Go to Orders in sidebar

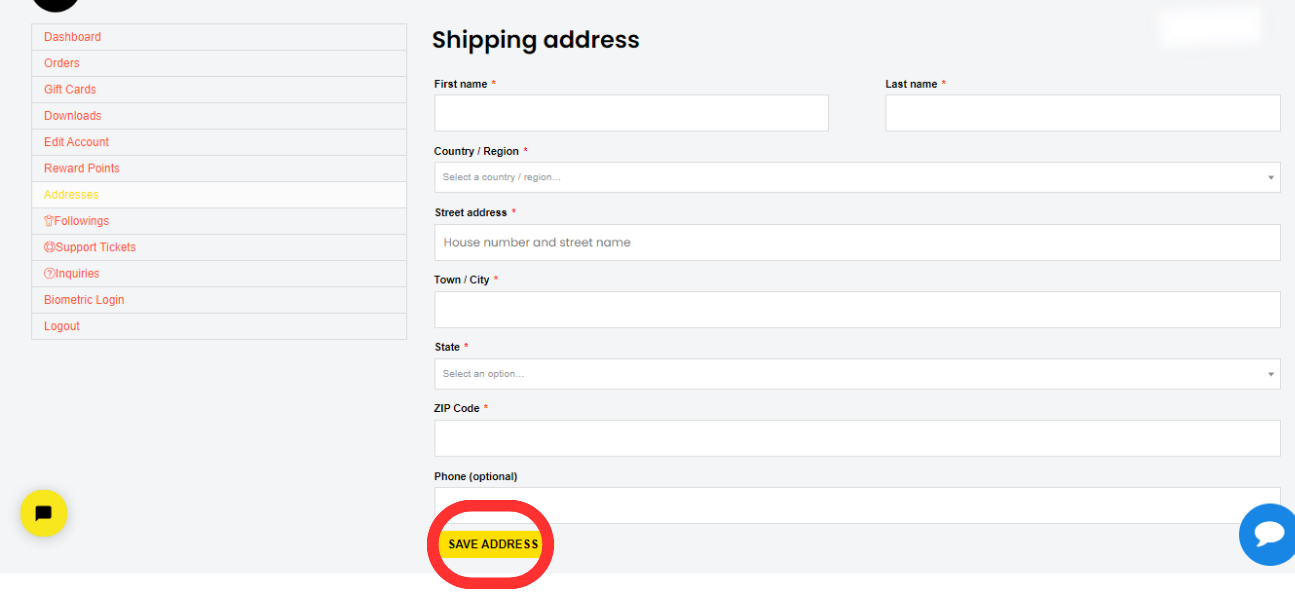tap(61, 63)
